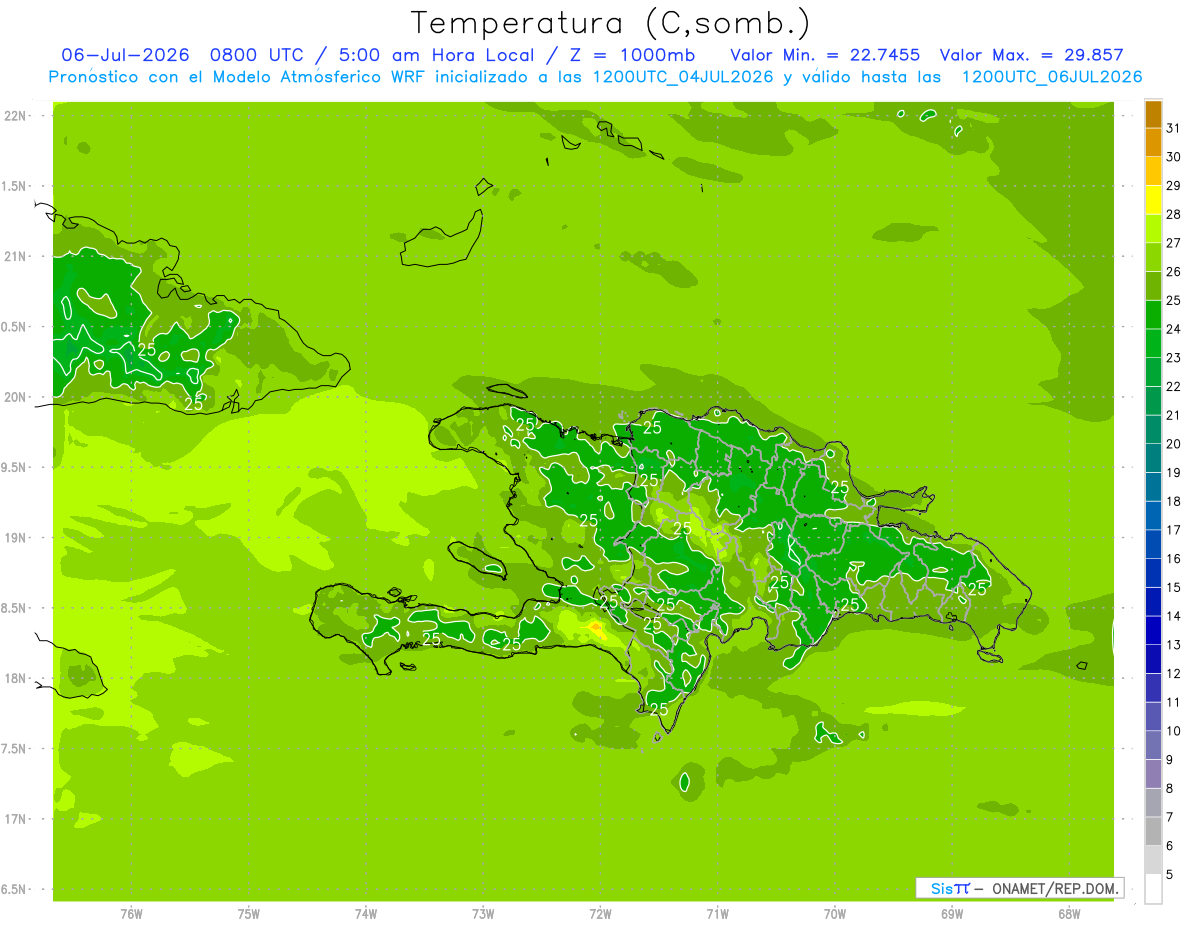Click the "73W" longitude axis label
1200x927 pixels.
(x=483, y=914)
